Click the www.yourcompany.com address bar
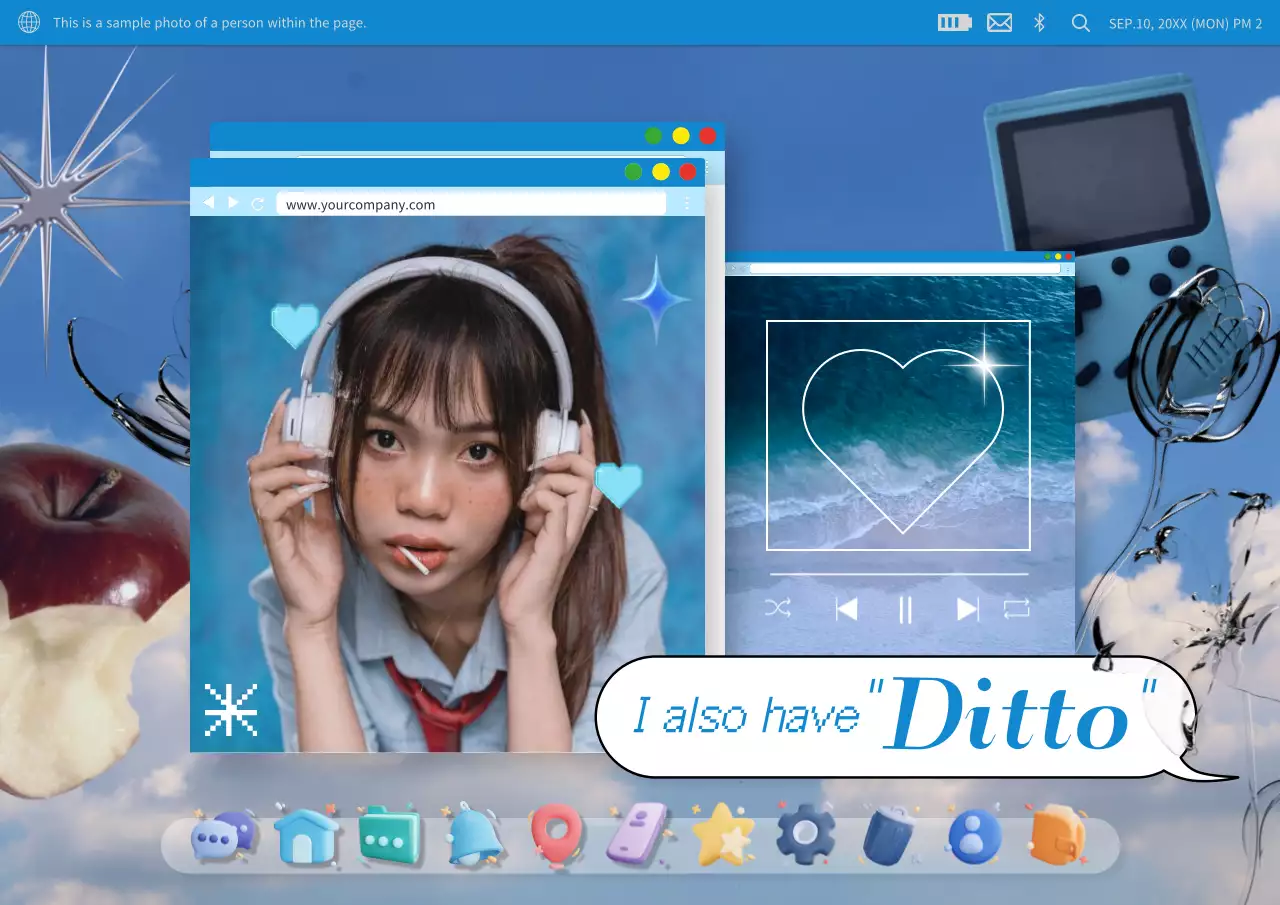 [x=470, y=204]
